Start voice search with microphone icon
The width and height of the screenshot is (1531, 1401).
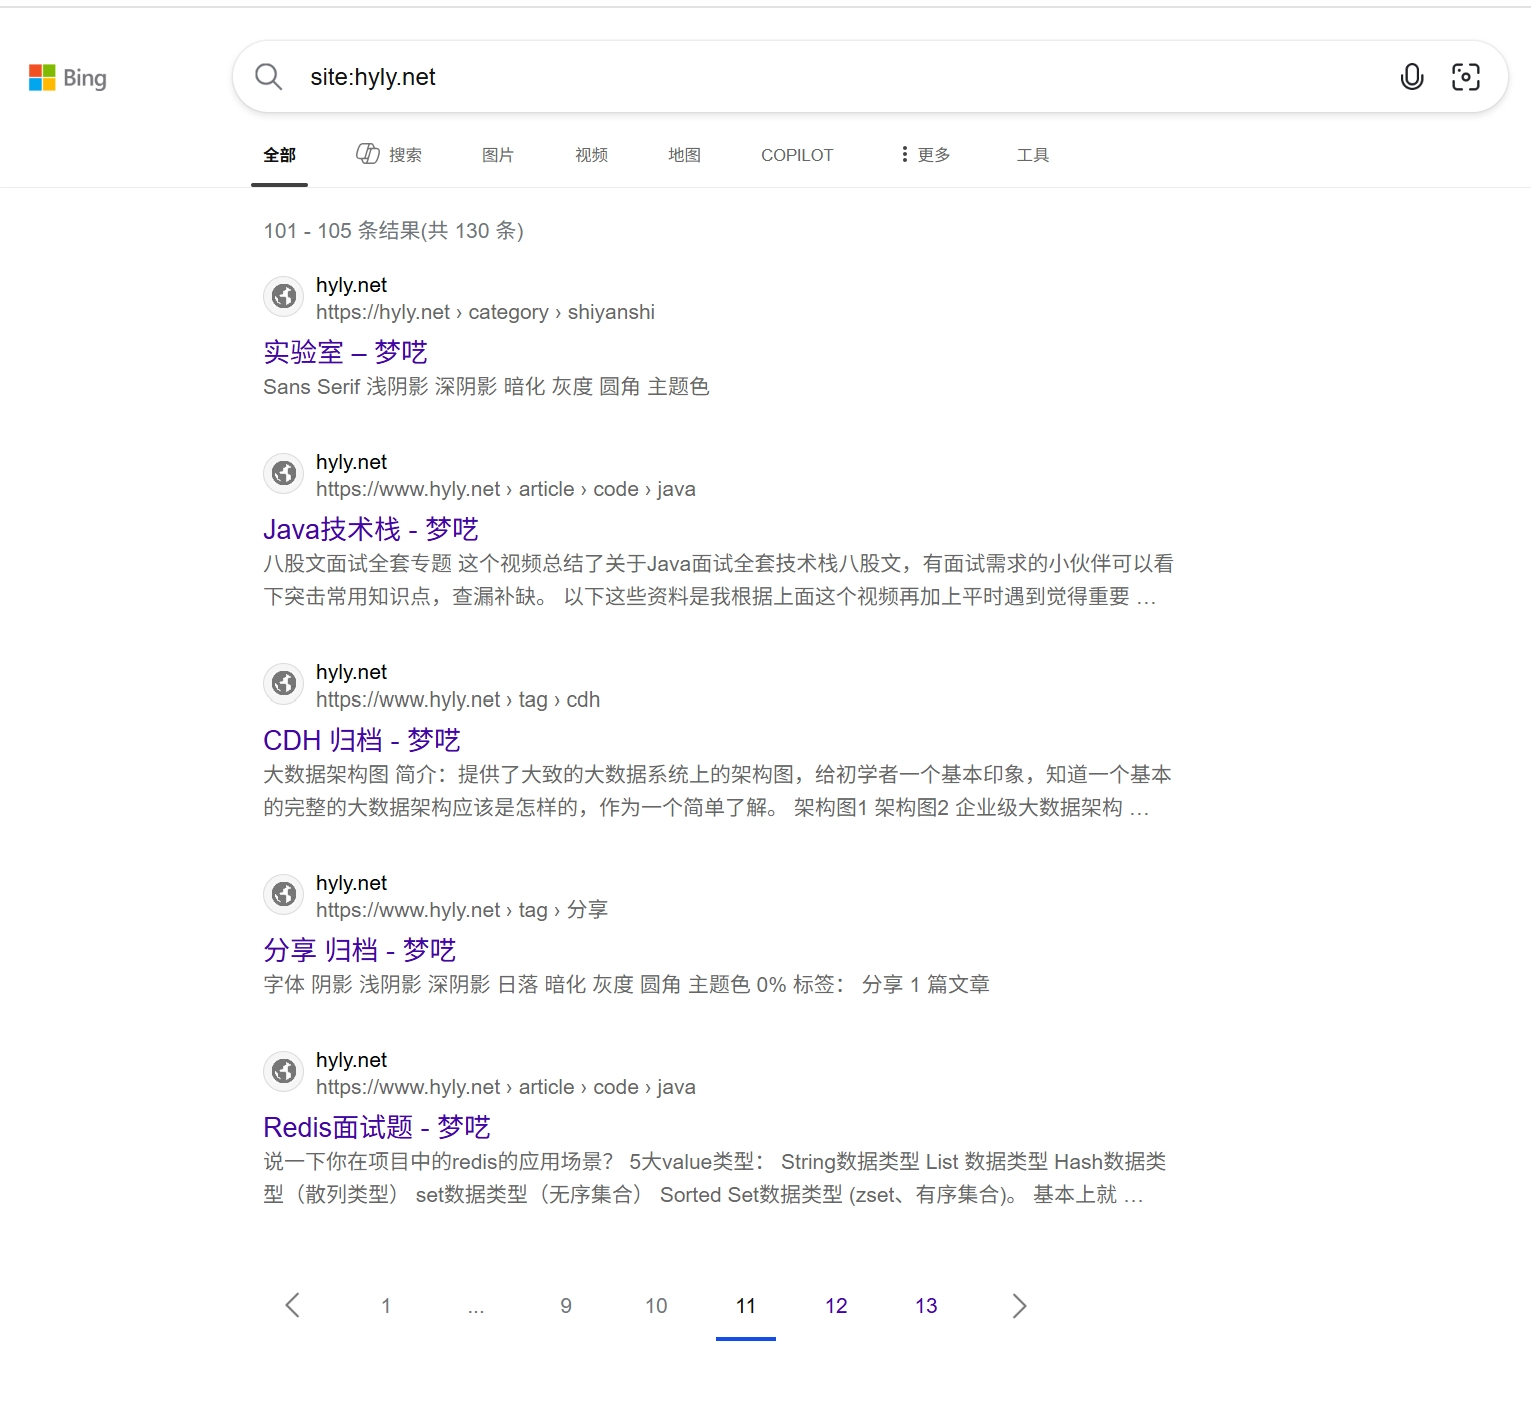[x=1411, y=77]
